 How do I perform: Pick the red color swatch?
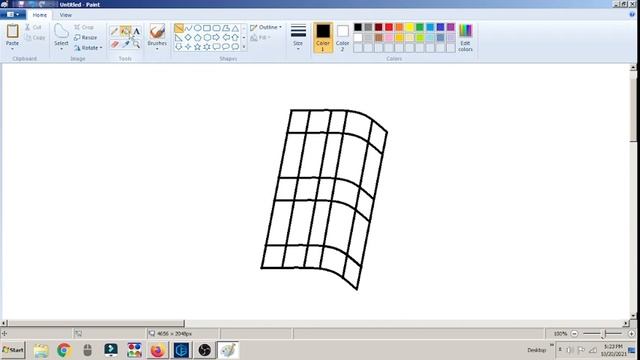click(389, 27)
